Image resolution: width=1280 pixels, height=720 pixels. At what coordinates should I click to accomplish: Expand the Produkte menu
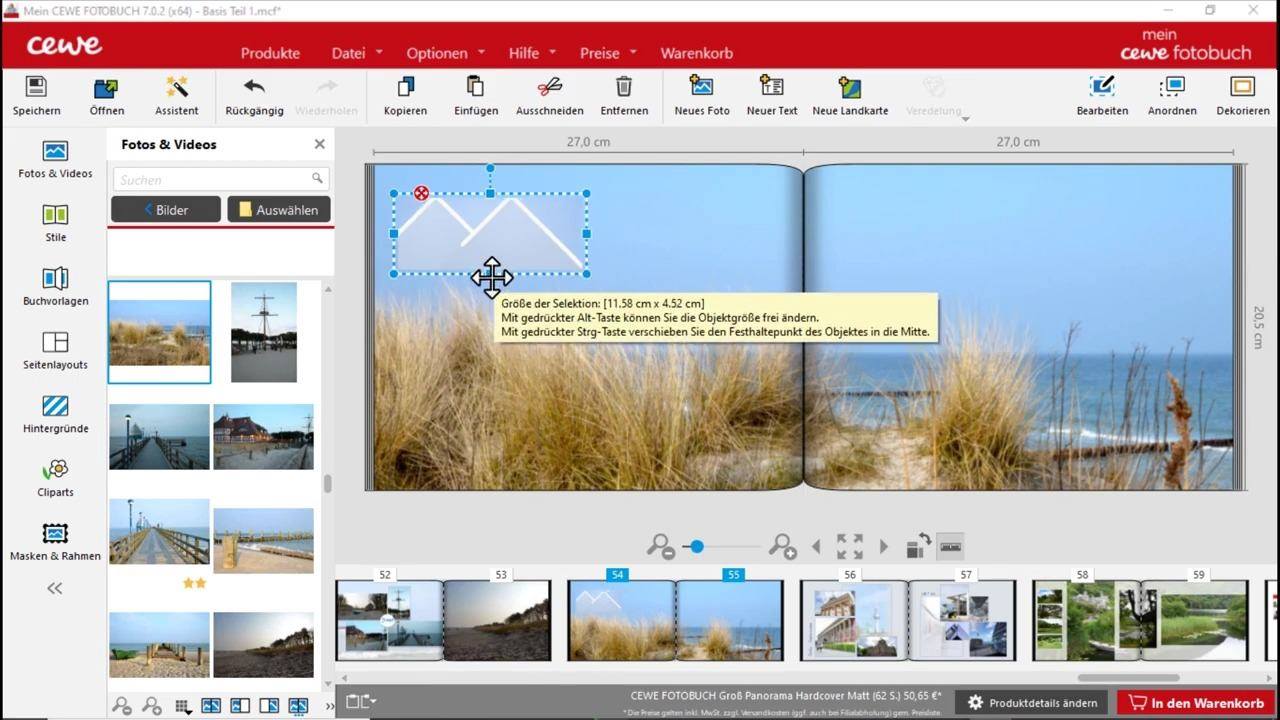tap(270, 53)
